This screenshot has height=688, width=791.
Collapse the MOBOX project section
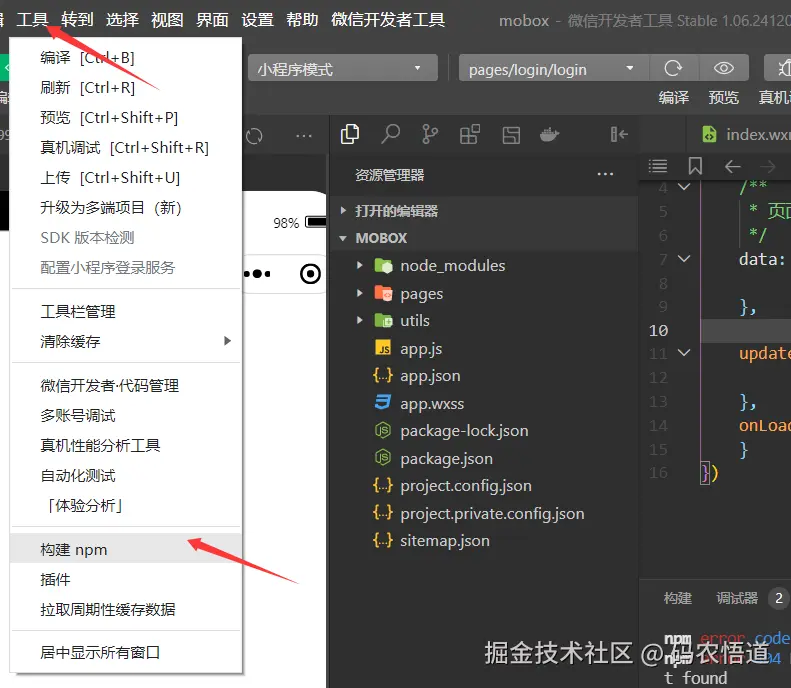(x=343, y=238)
